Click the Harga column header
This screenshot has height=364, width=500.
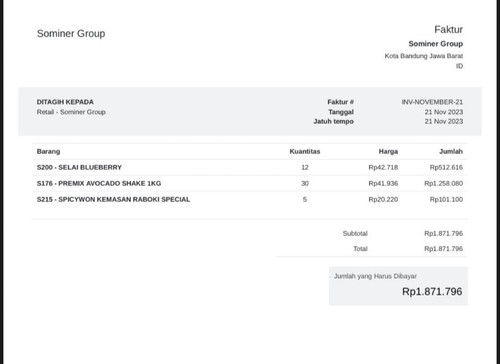pyautogui.click(x=388, y=151)
